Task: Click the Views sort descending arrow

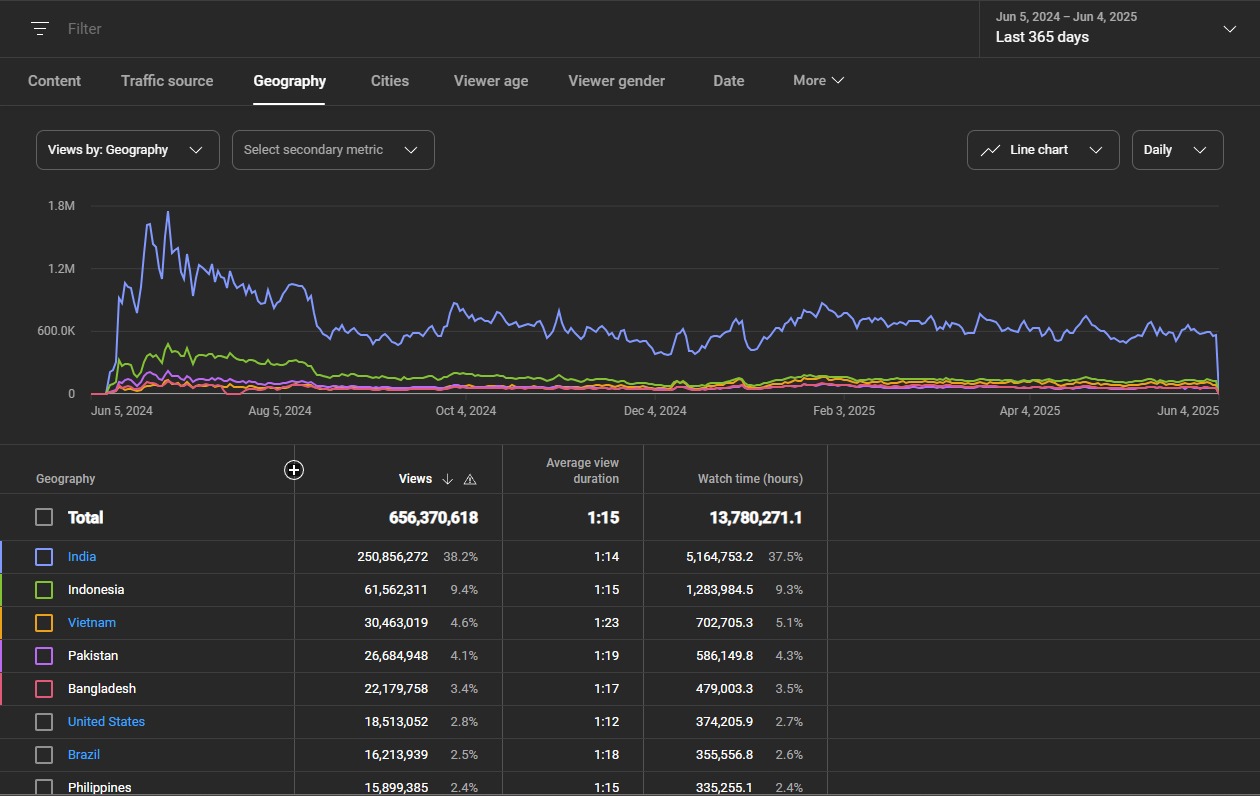Action: (447, 479)
